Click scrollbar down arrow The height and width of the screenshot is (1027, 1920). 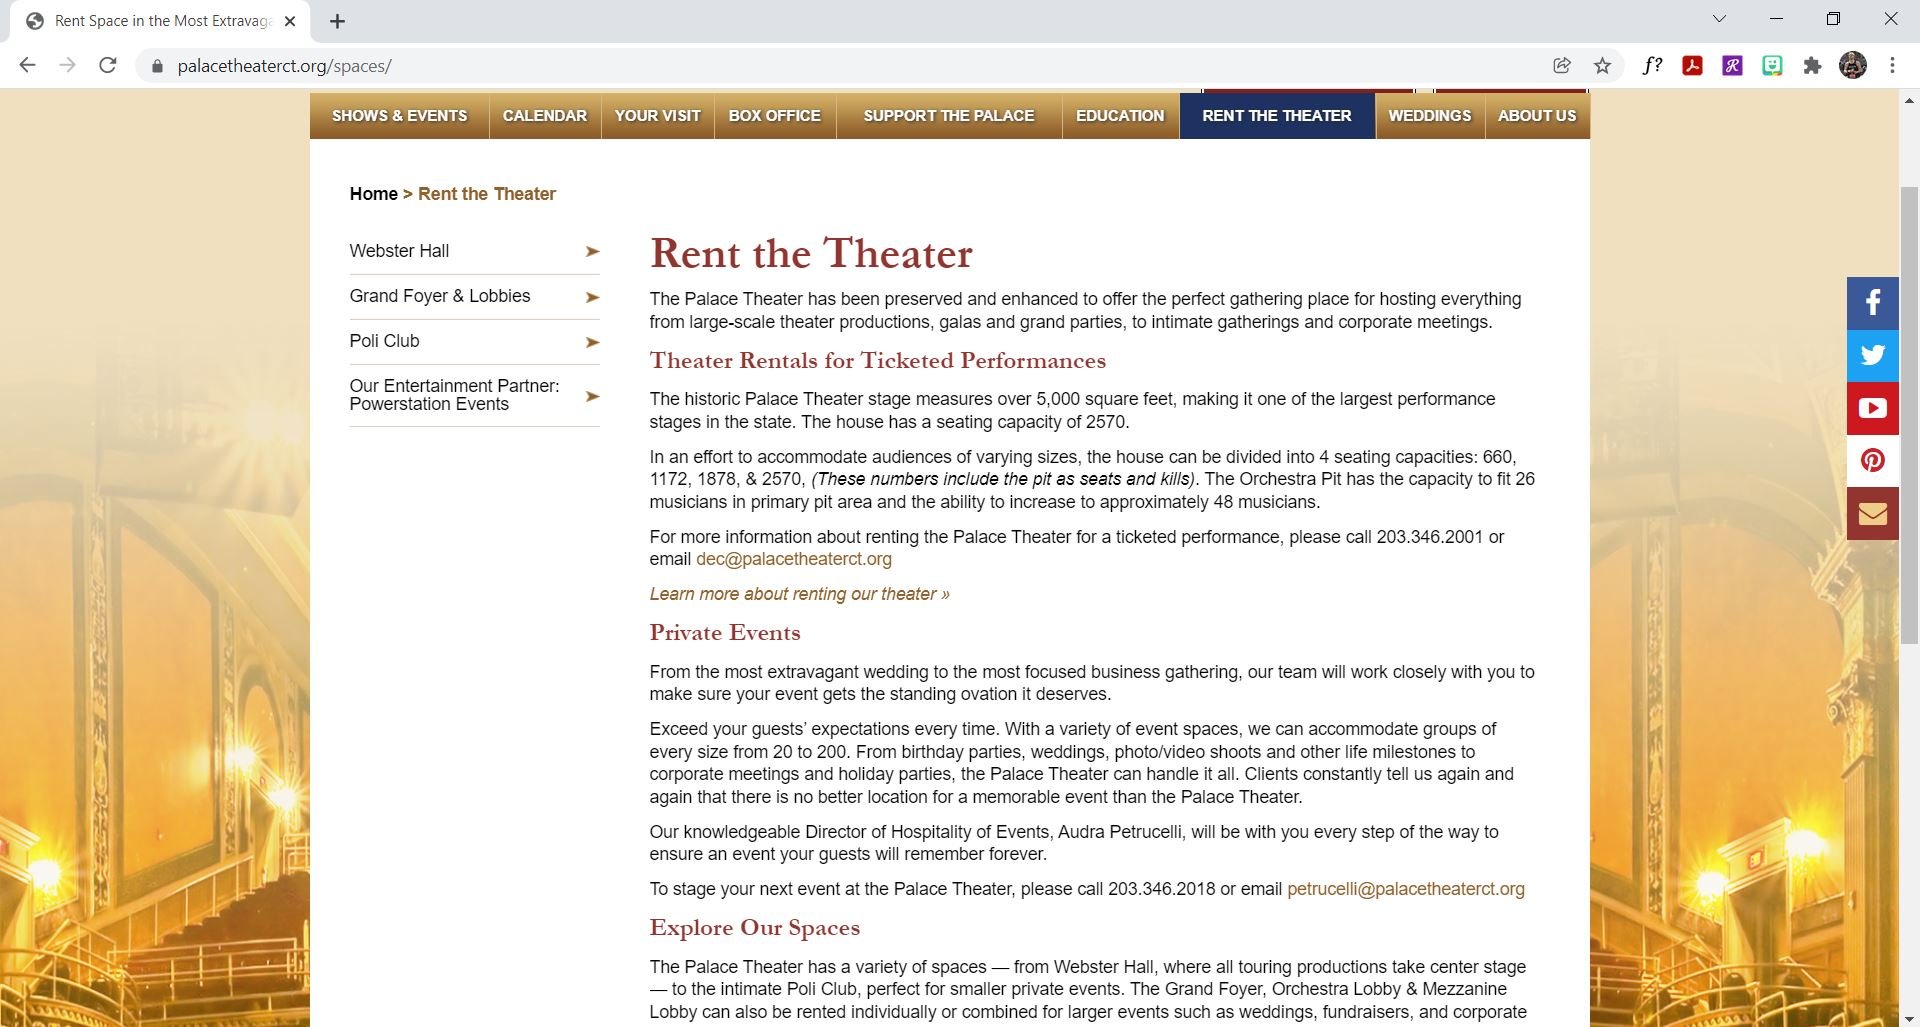[1909, 1019]
